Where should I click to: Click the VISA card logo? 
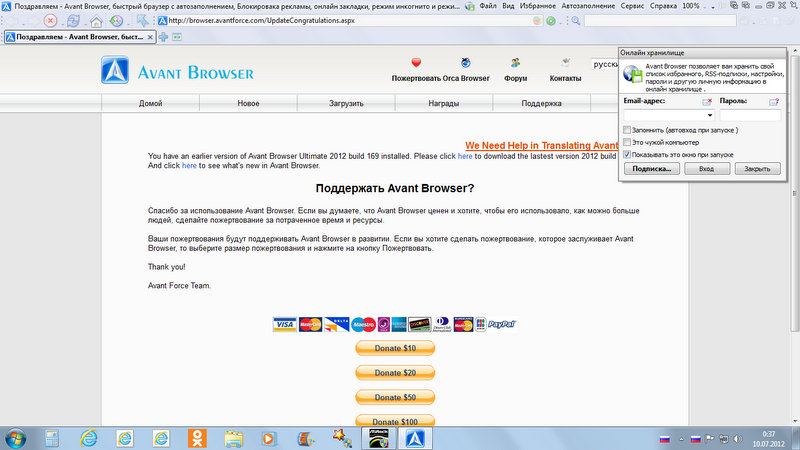point(284,324)
